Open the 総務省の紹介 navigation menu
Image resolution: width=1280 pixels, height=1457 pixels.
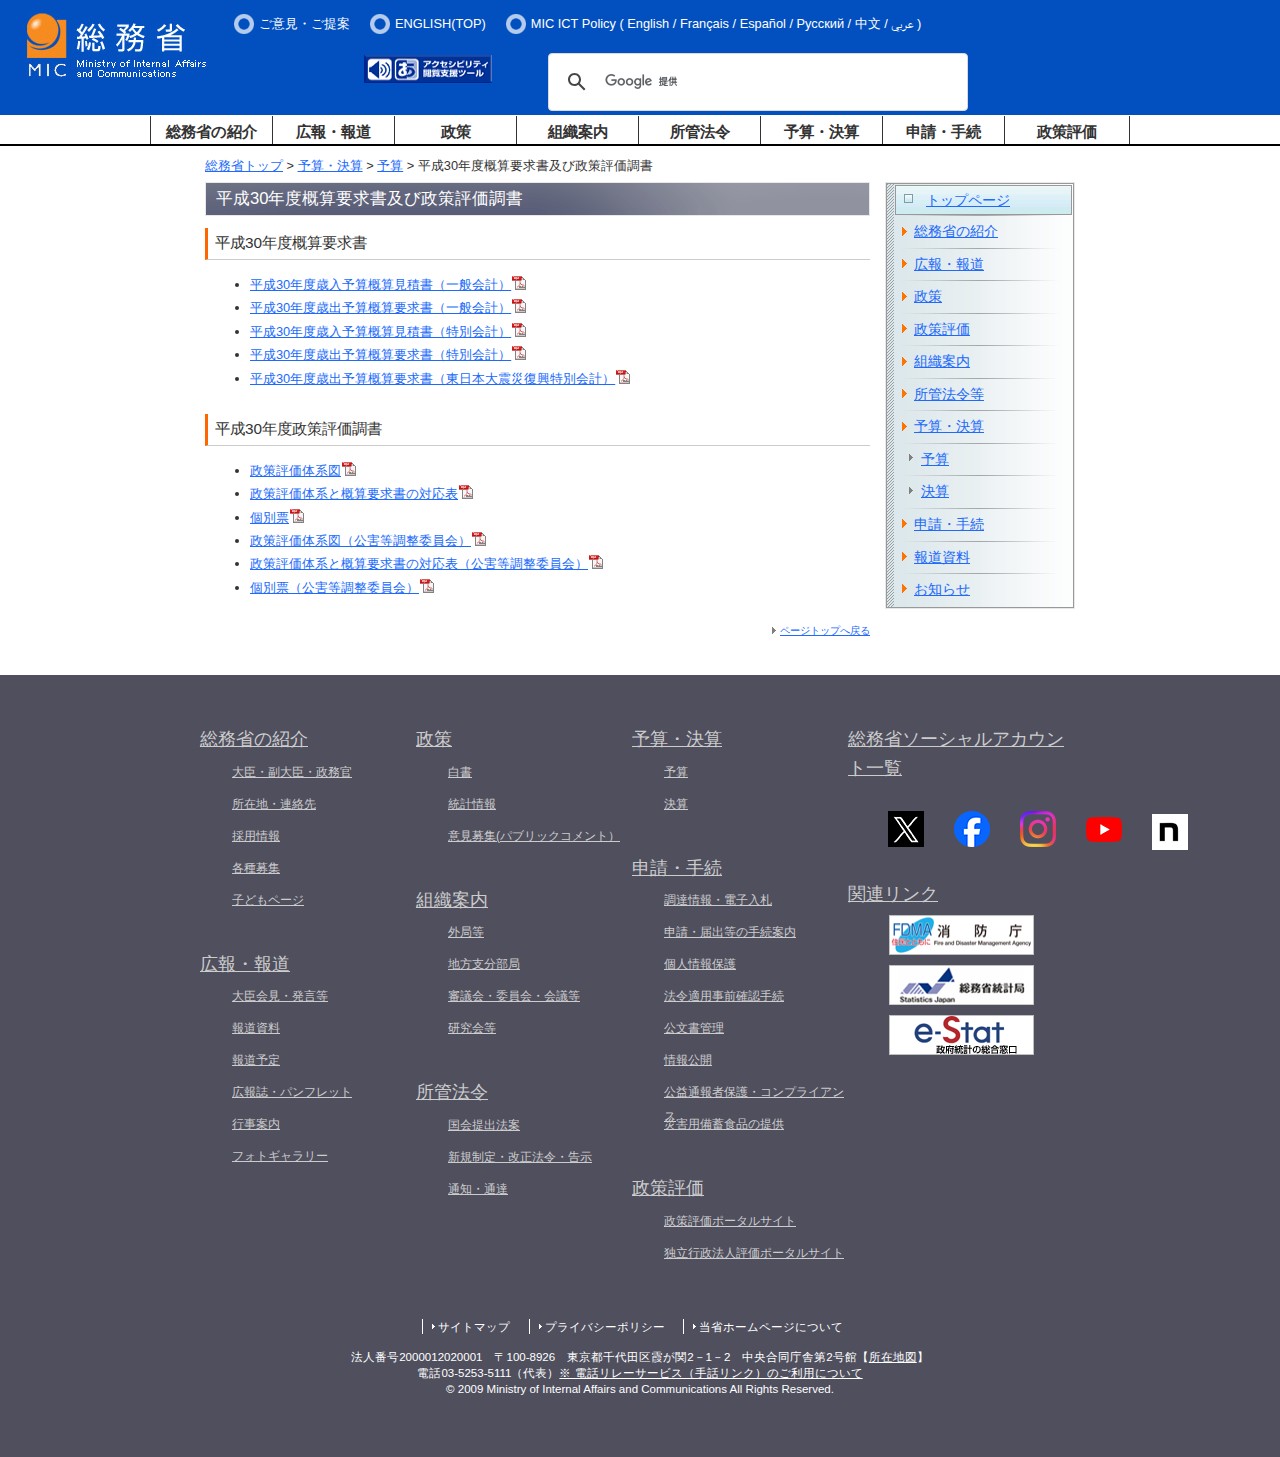[x=211, y=131]
